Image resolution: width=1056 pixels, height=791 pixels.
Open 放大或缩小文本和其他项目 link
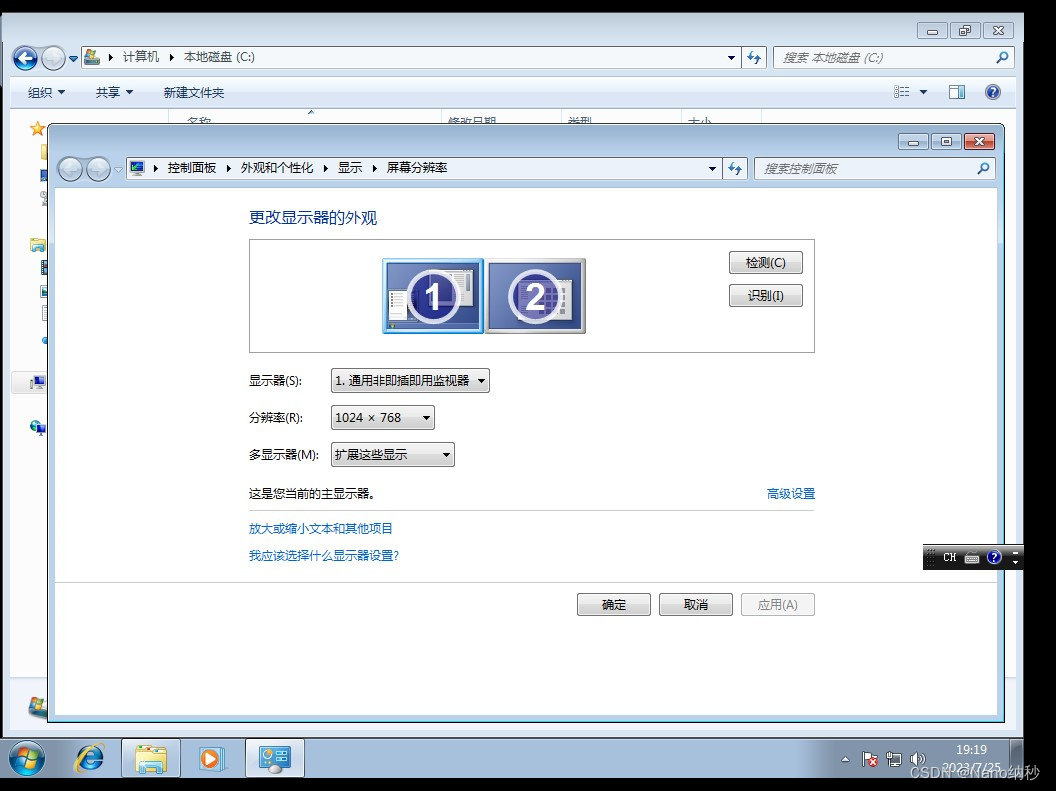click(321, 528)
